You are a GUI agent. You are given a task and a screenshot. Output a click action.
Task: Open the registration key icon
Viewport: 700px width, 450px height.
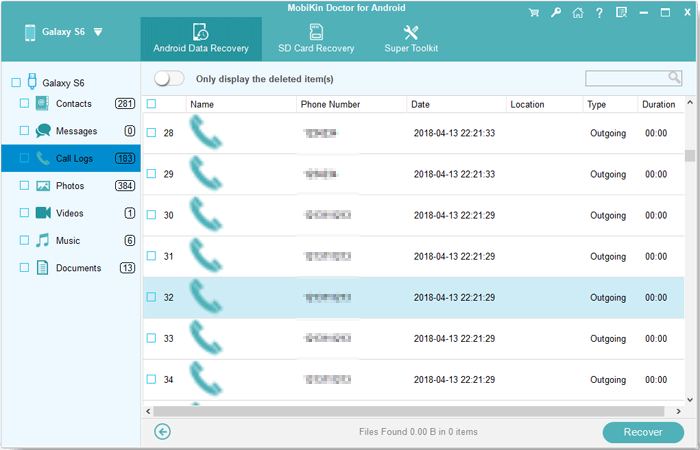coord(555,13)
